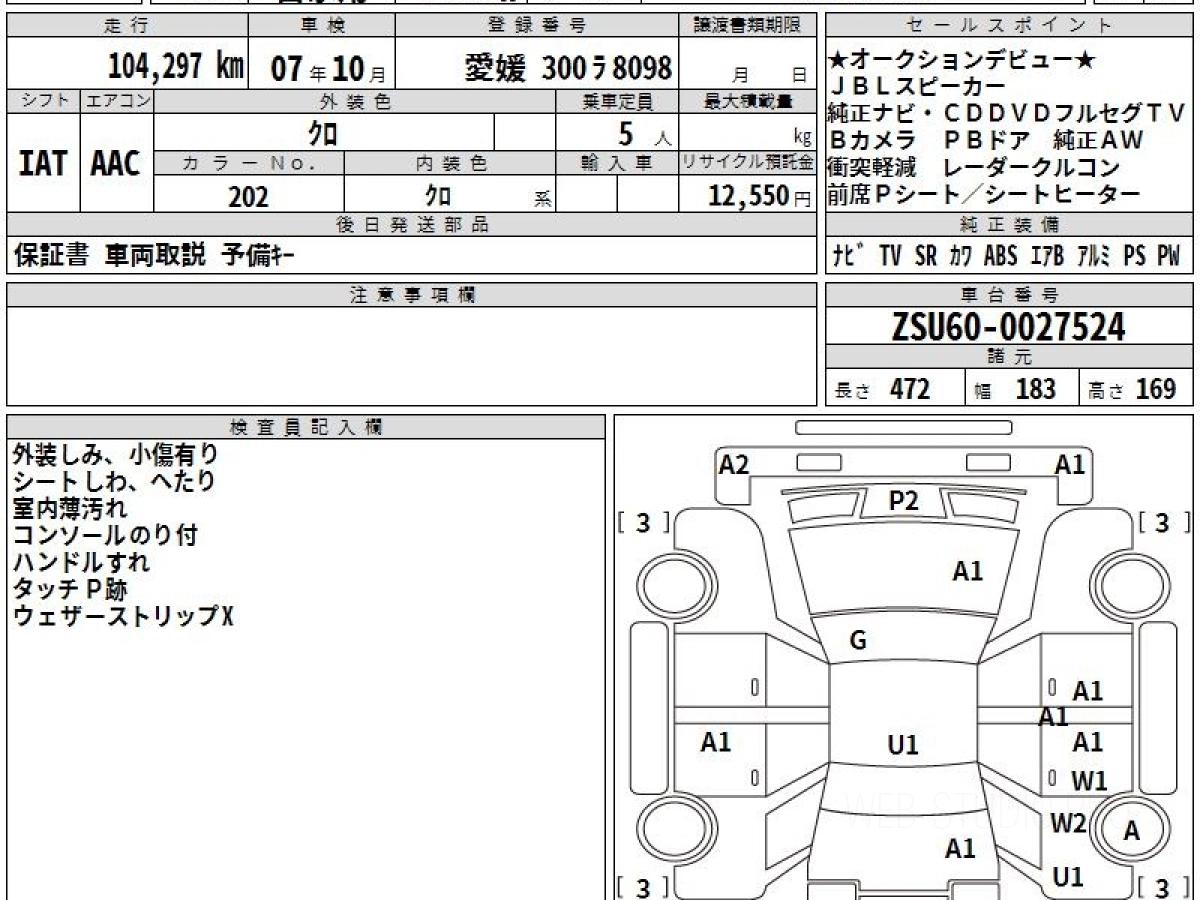Image resolution: width=1200 pixels, height=900 pixels.
Task: Select the 車検 column header
Action: pos(321,27)
